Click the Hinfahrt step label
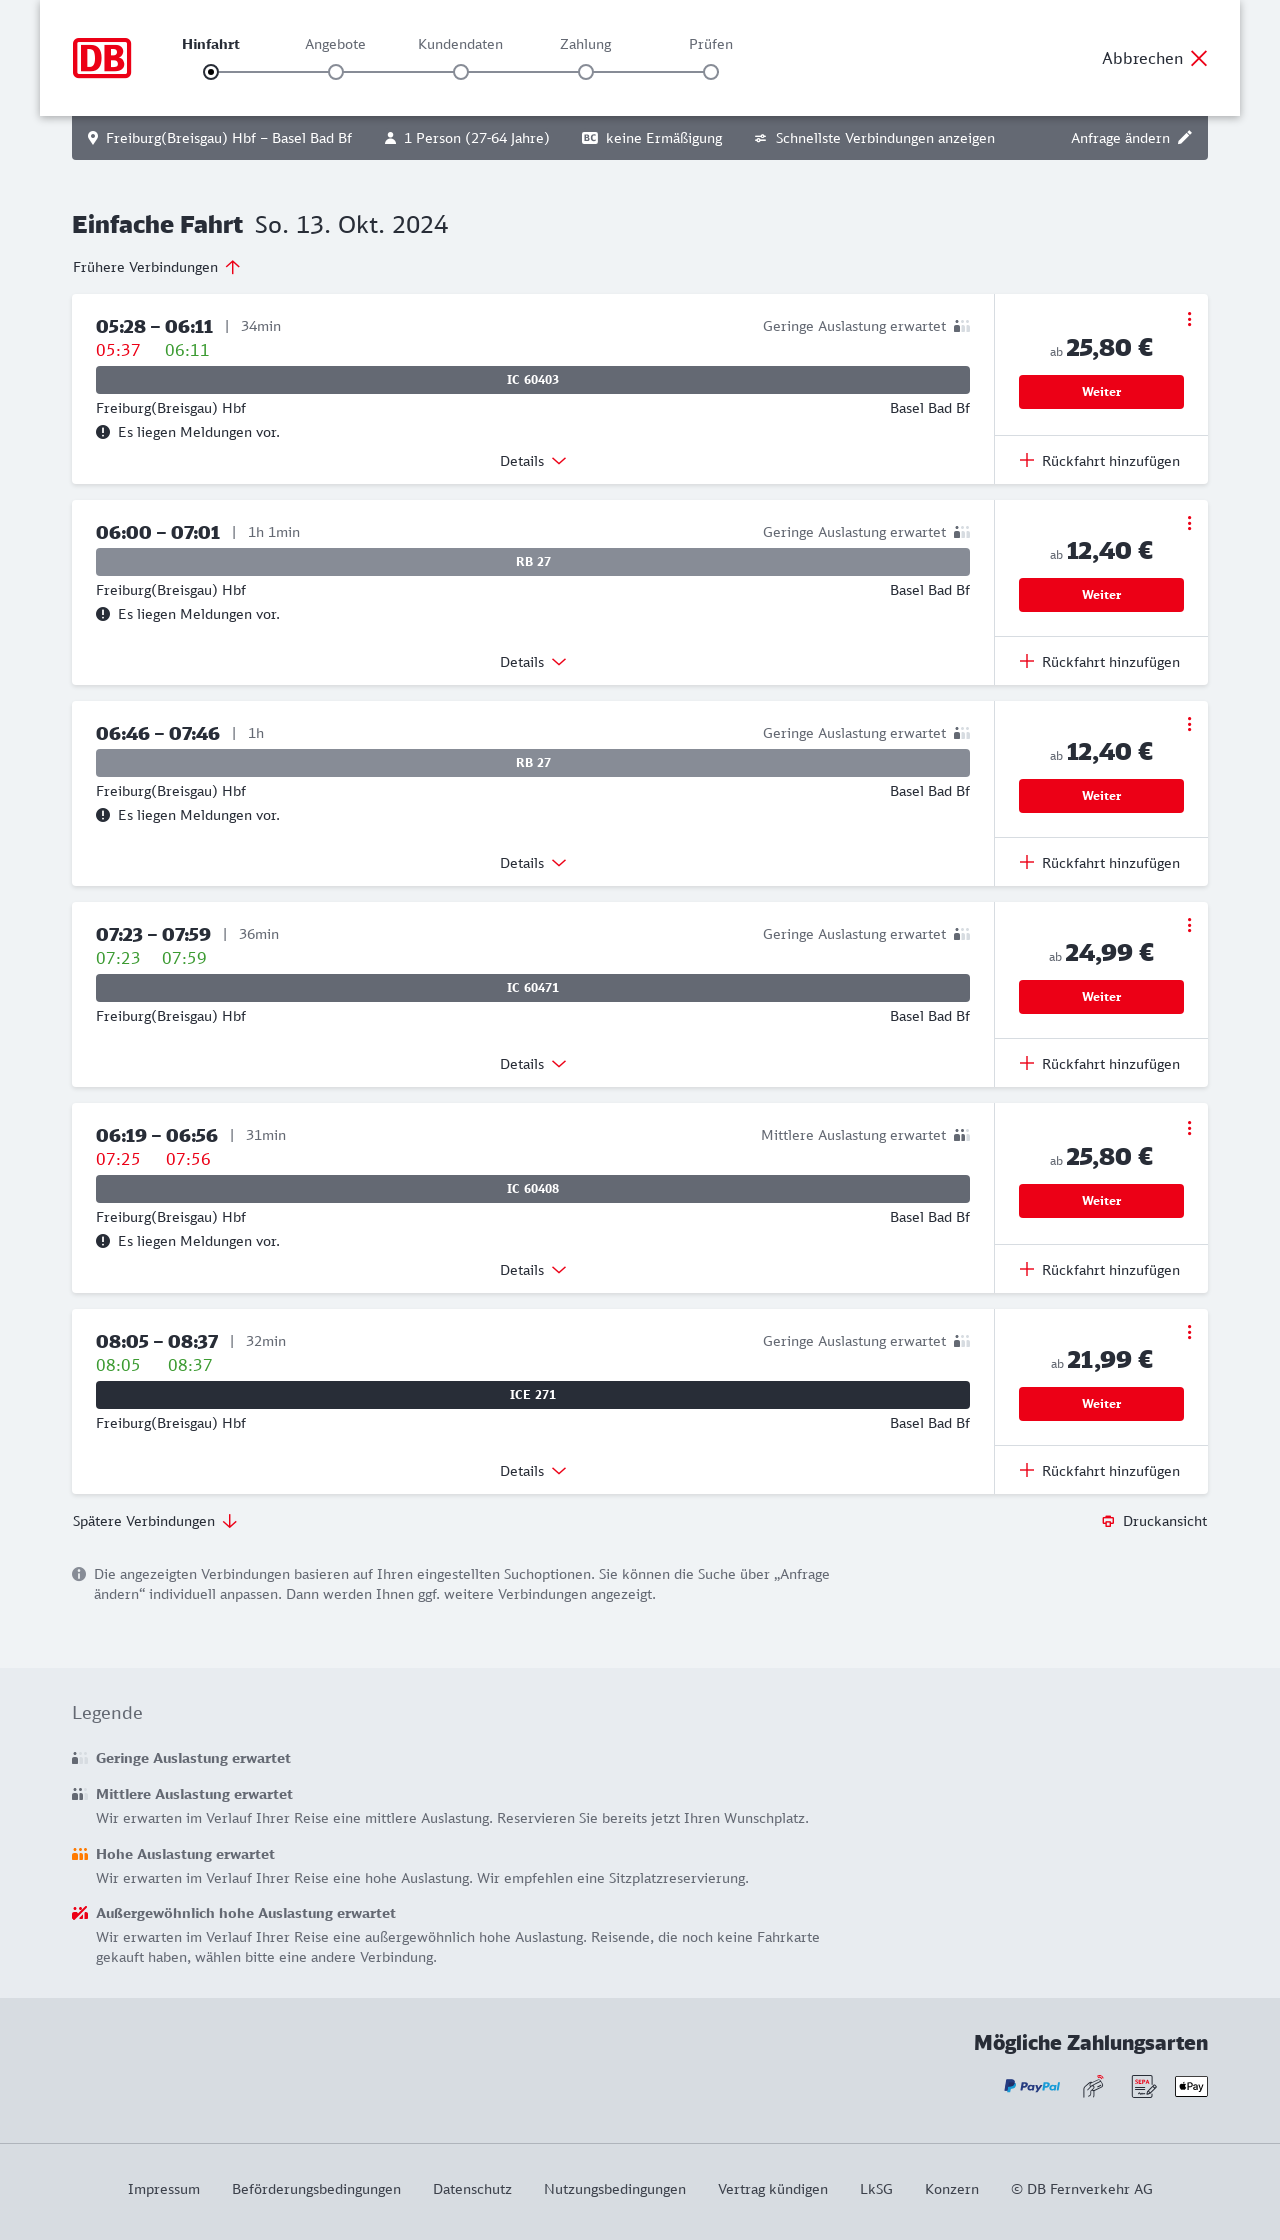Viewport: 1280px width, 2240px height. click(x=211, y=44)
